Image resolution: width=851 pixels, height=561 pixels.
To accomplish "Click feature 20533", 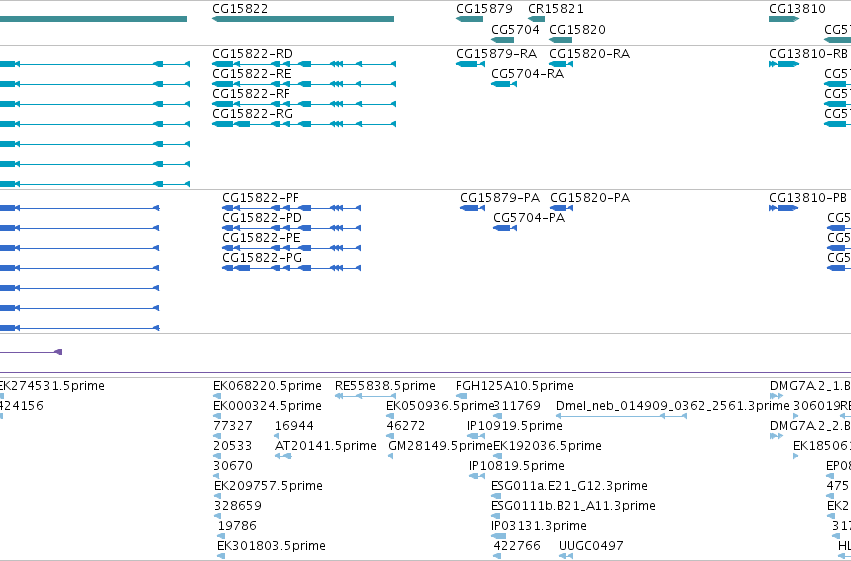I will point(217,456).
